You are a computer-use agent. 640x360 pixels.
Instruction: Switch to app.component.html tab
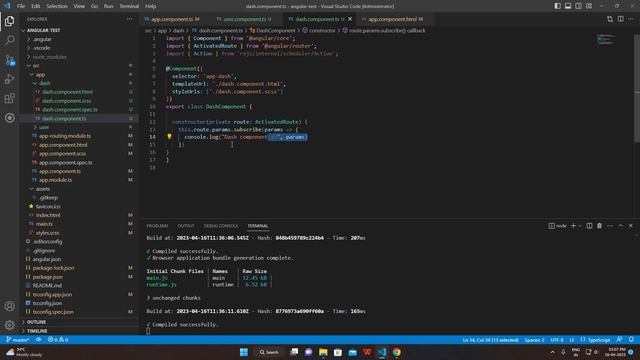tap(395, 19)
